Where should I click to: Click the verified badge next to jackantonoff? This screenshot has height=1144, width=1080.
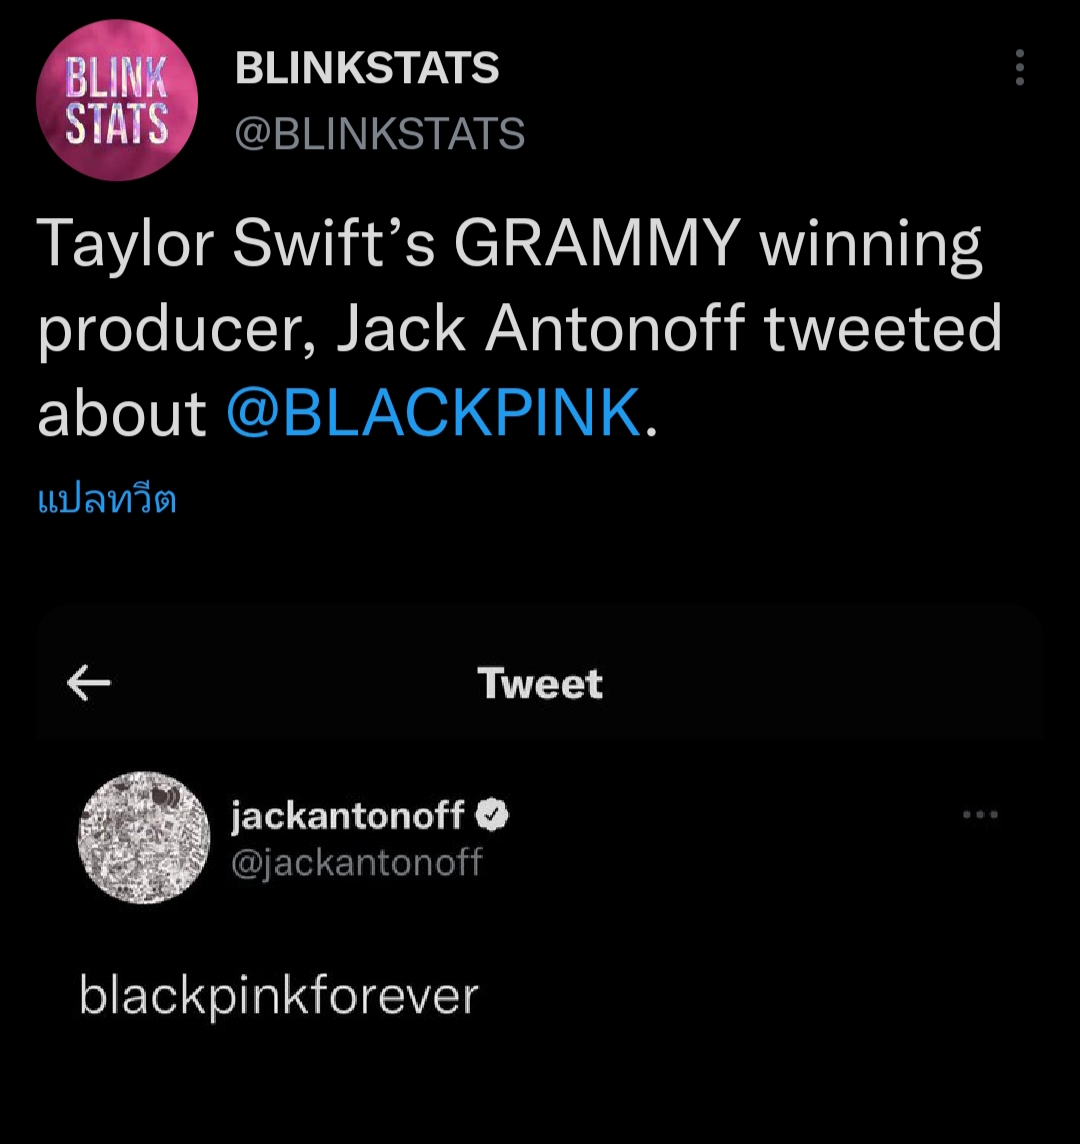point(491,817)
